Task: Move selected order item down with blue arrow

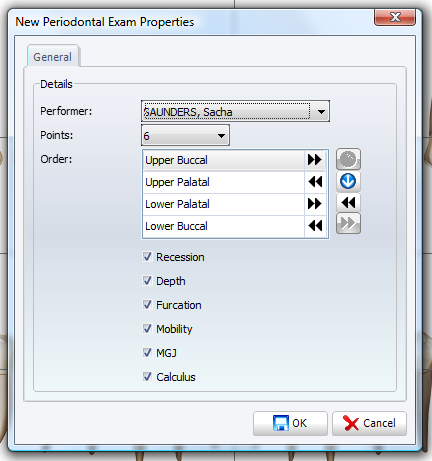Action: [x=348, y=181]
